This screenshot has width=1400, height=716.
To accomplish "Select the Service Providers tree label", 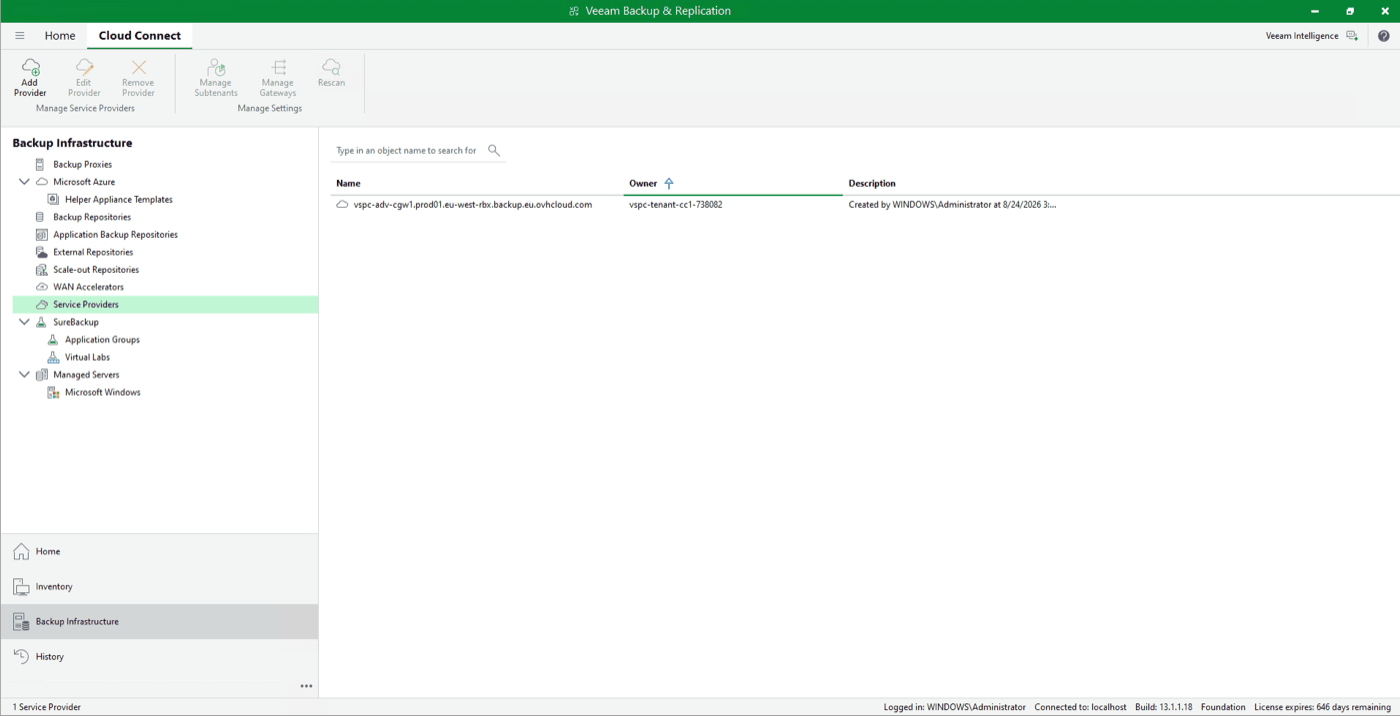I will (x=86, y=304).
